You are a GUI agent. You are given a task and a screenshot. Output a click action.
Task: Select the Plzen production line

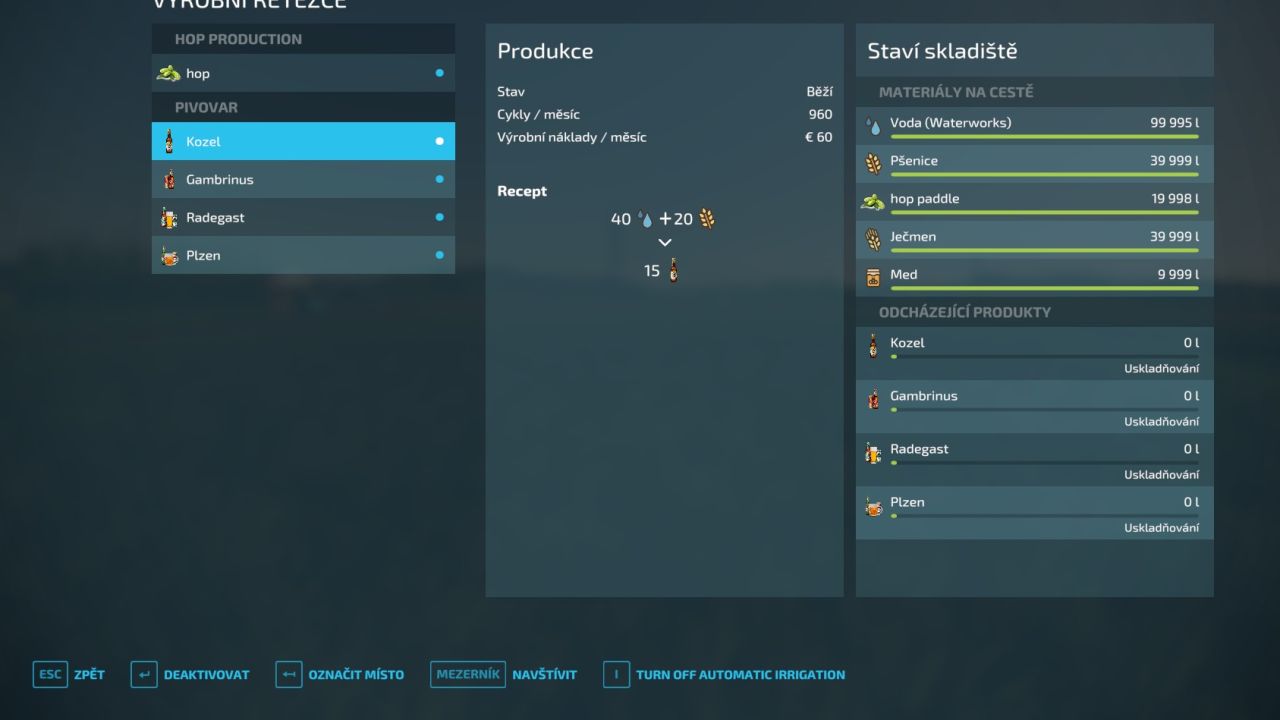point(303,256)
